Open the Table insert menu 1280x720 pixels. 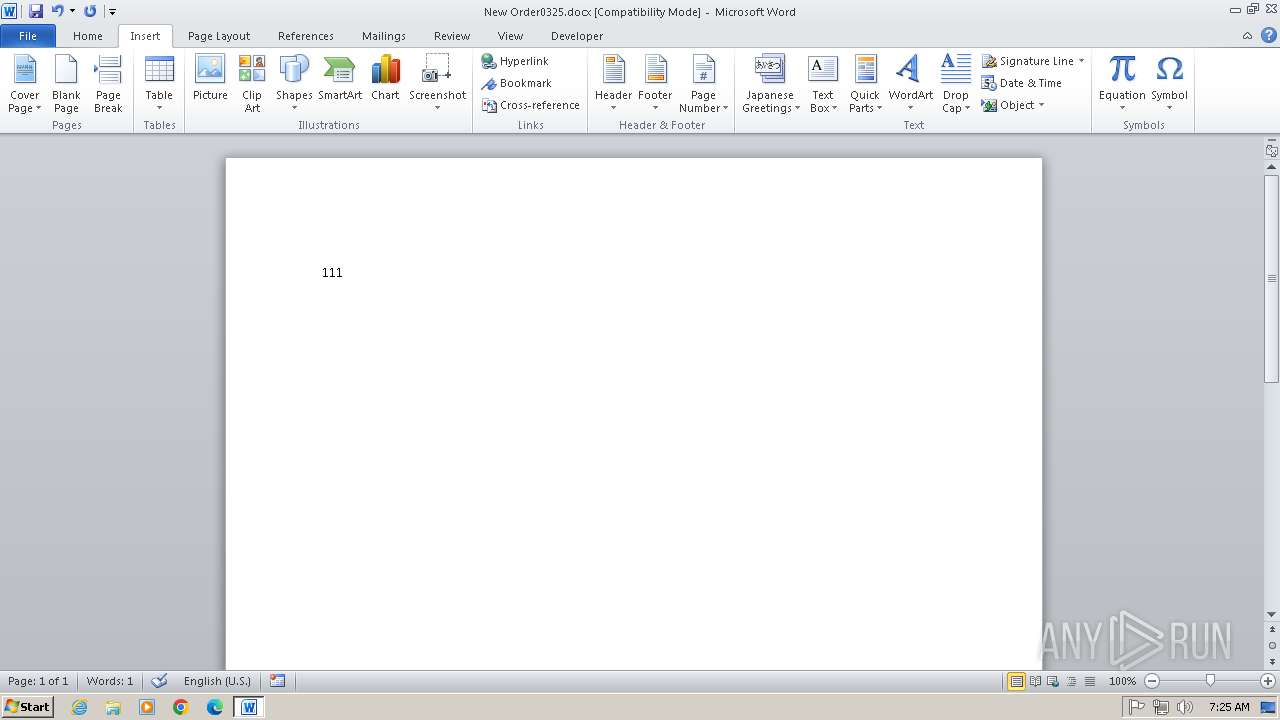[159, 84]
